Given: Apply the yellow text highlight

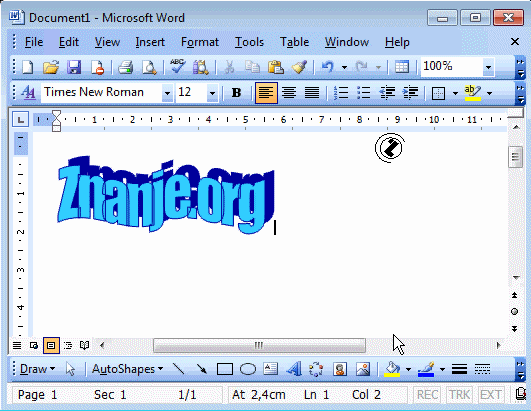Looking at the screenshot, I should coord(473,93).
